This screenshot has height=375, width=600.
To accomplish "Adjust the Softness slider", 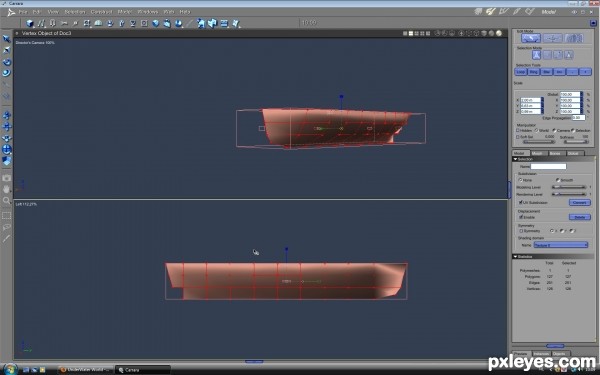I will [x=576, y=142].
